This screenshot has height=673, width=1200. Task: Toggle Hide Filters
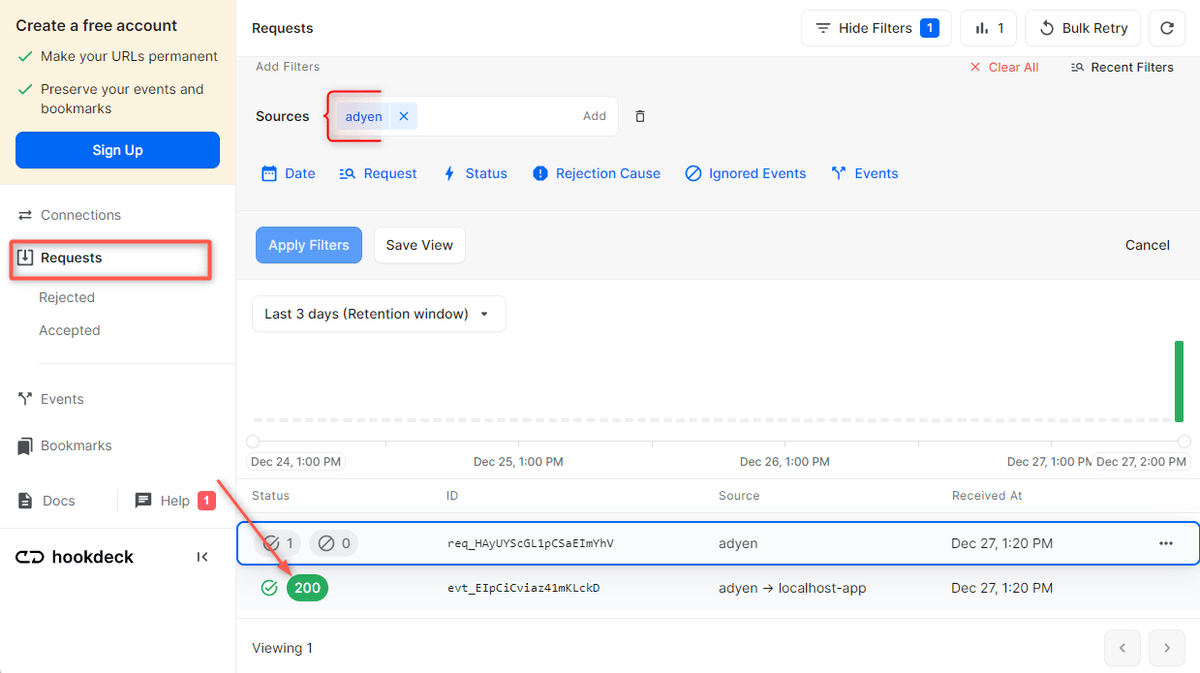click(876, 28)
